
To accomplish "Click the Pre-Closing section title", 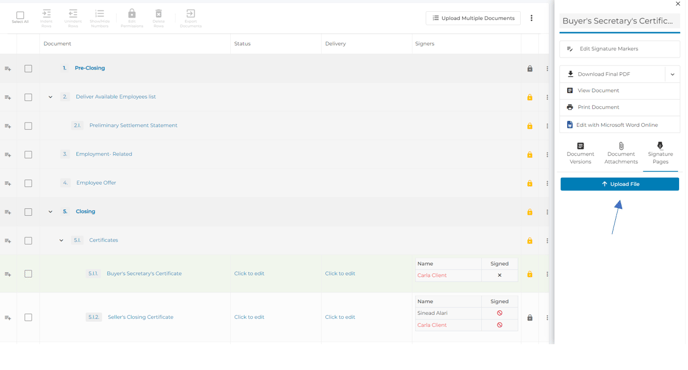I will click(x=90, y=68).
